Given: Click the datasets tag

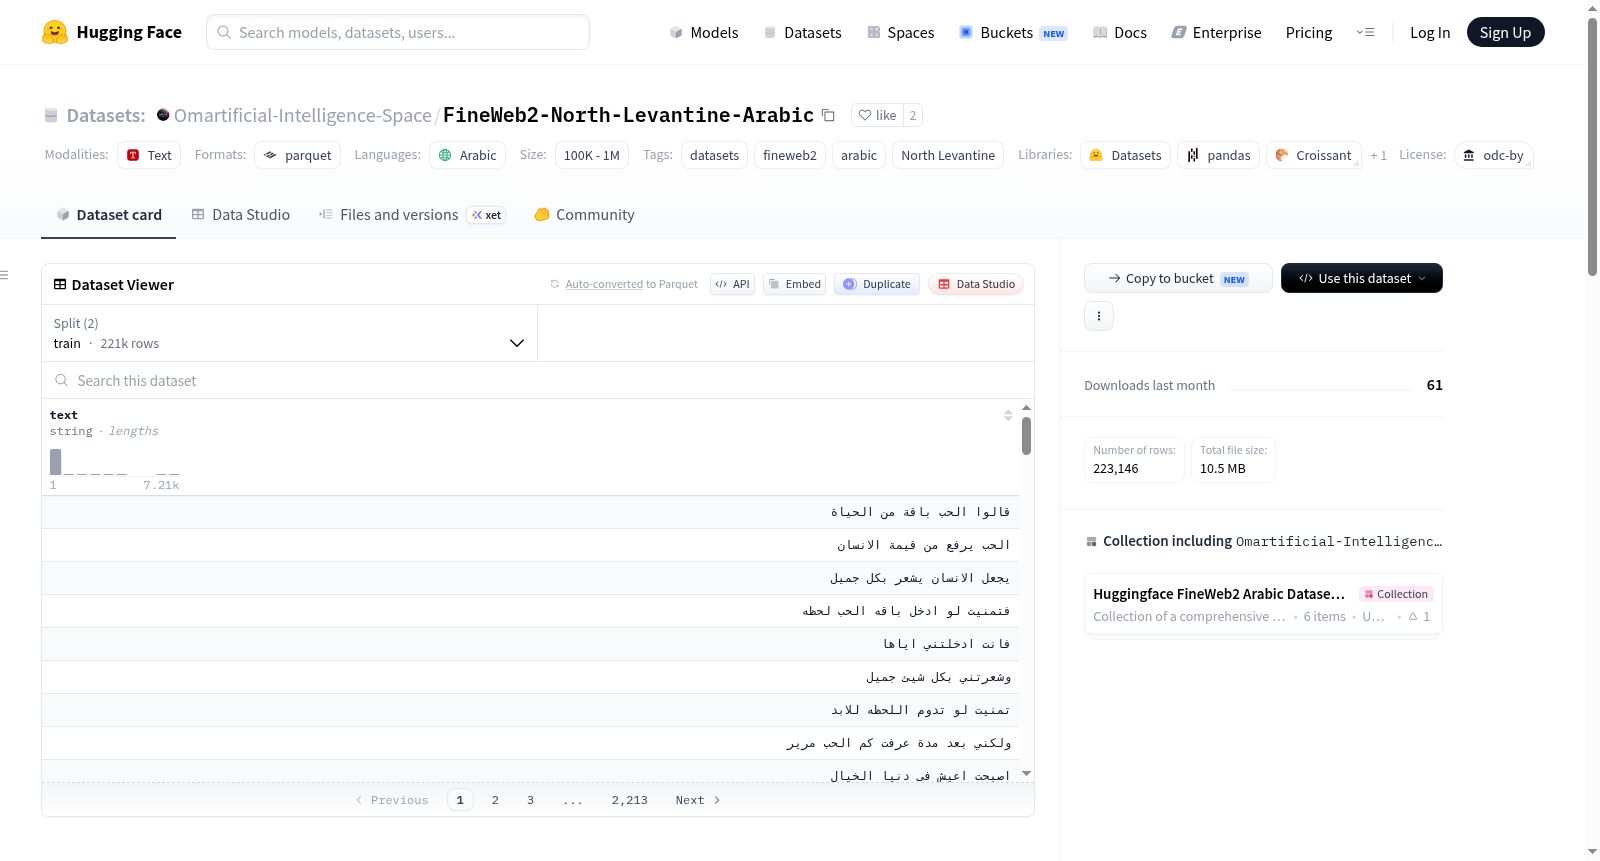Looking at the screenshot, I should coord(715,155).
